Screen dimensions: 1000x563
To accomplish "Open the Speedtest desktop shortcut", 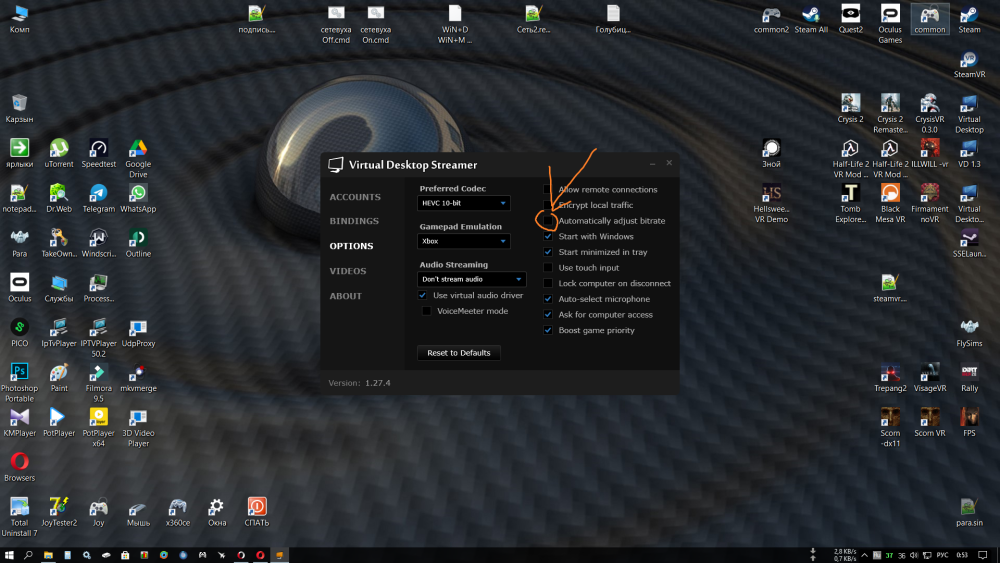I will point(98,153).
